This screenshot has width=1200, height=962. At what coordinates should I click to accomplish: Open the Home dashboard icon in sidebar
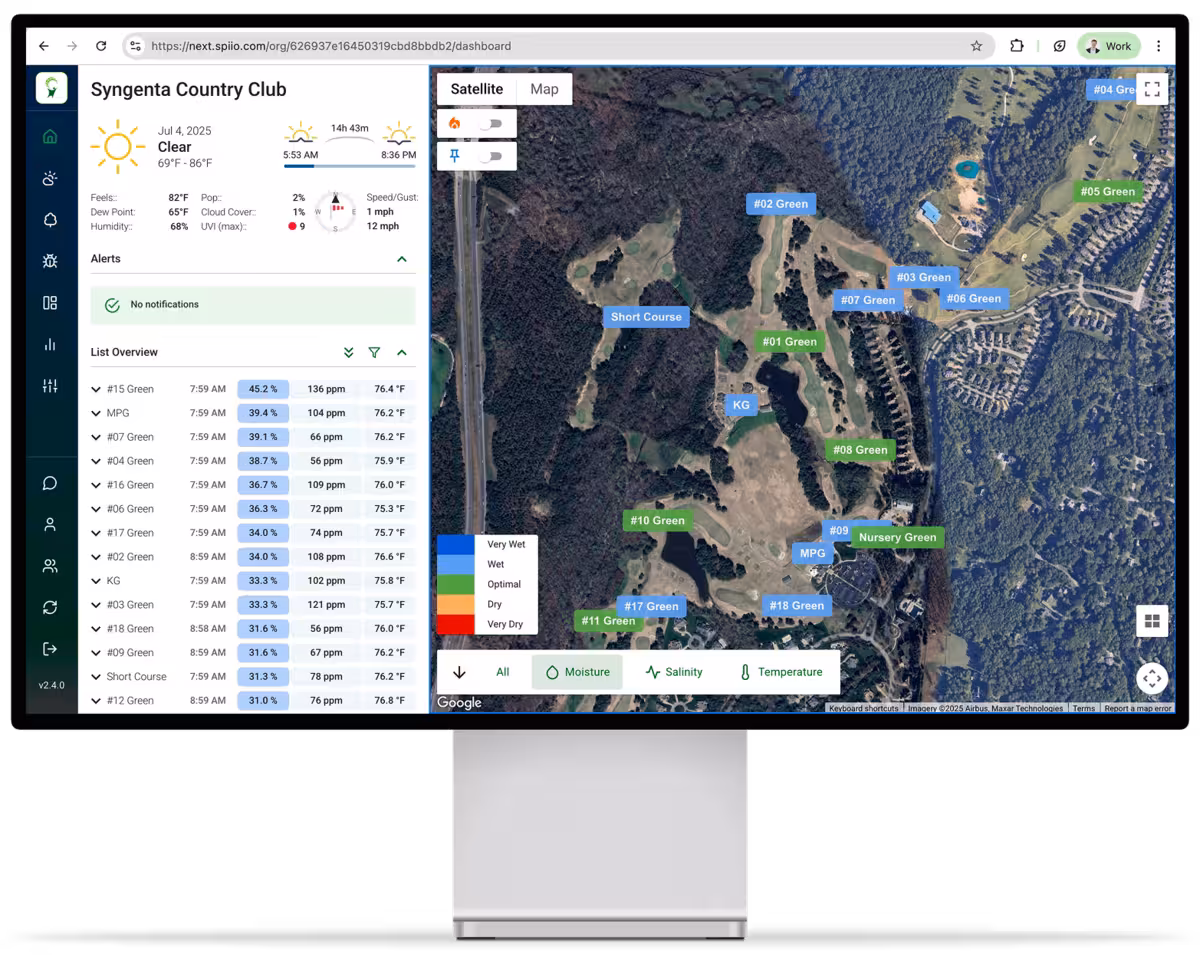(x=50, y=137)
